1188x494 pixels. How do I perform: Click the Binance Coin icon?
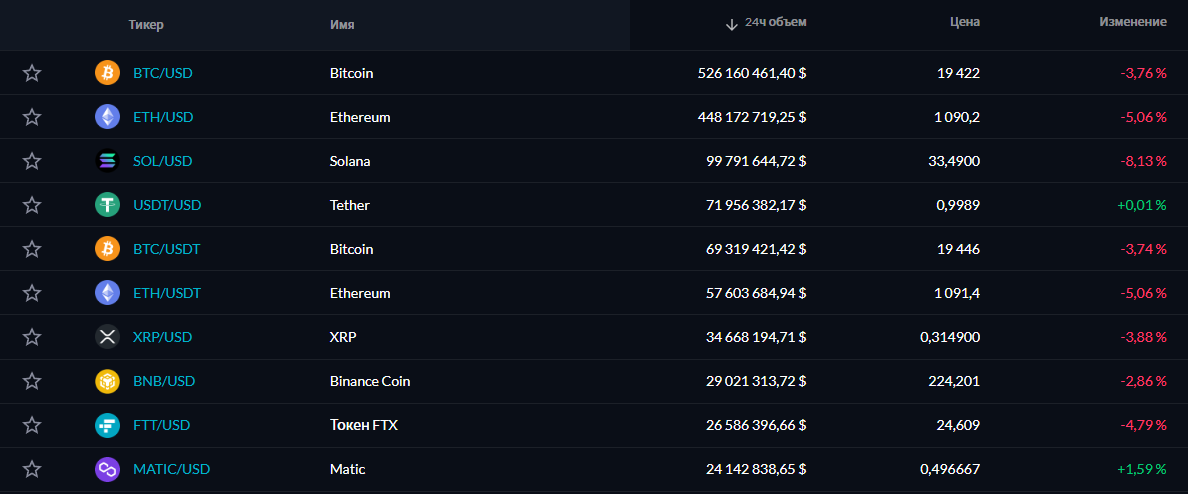[107, 381]
